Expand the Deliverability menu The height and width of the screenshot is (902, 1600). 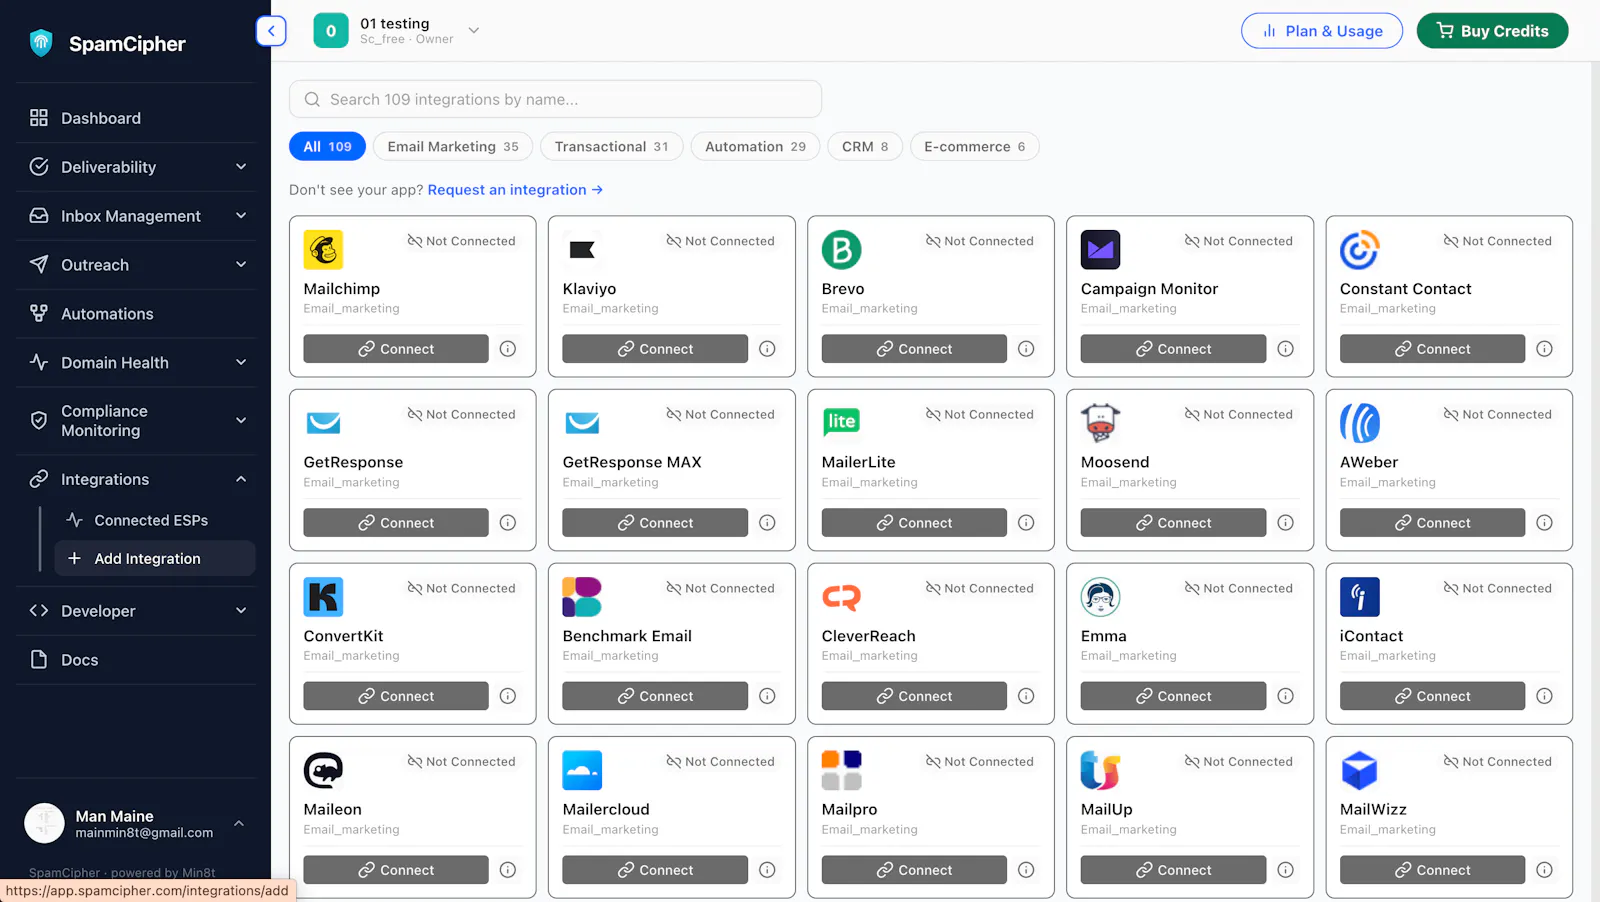coord(136,167)
